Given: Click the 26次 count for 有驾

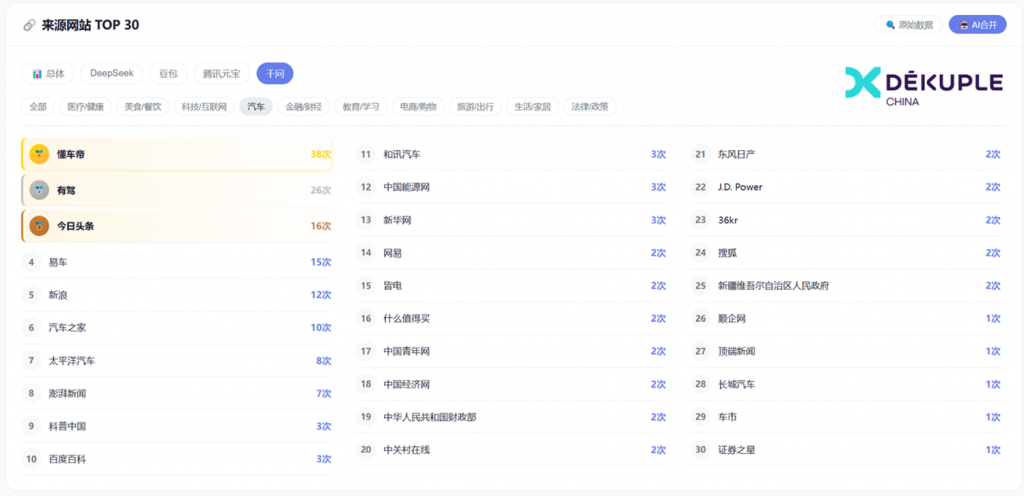Looking at the screenshot, I should (321, 191).
